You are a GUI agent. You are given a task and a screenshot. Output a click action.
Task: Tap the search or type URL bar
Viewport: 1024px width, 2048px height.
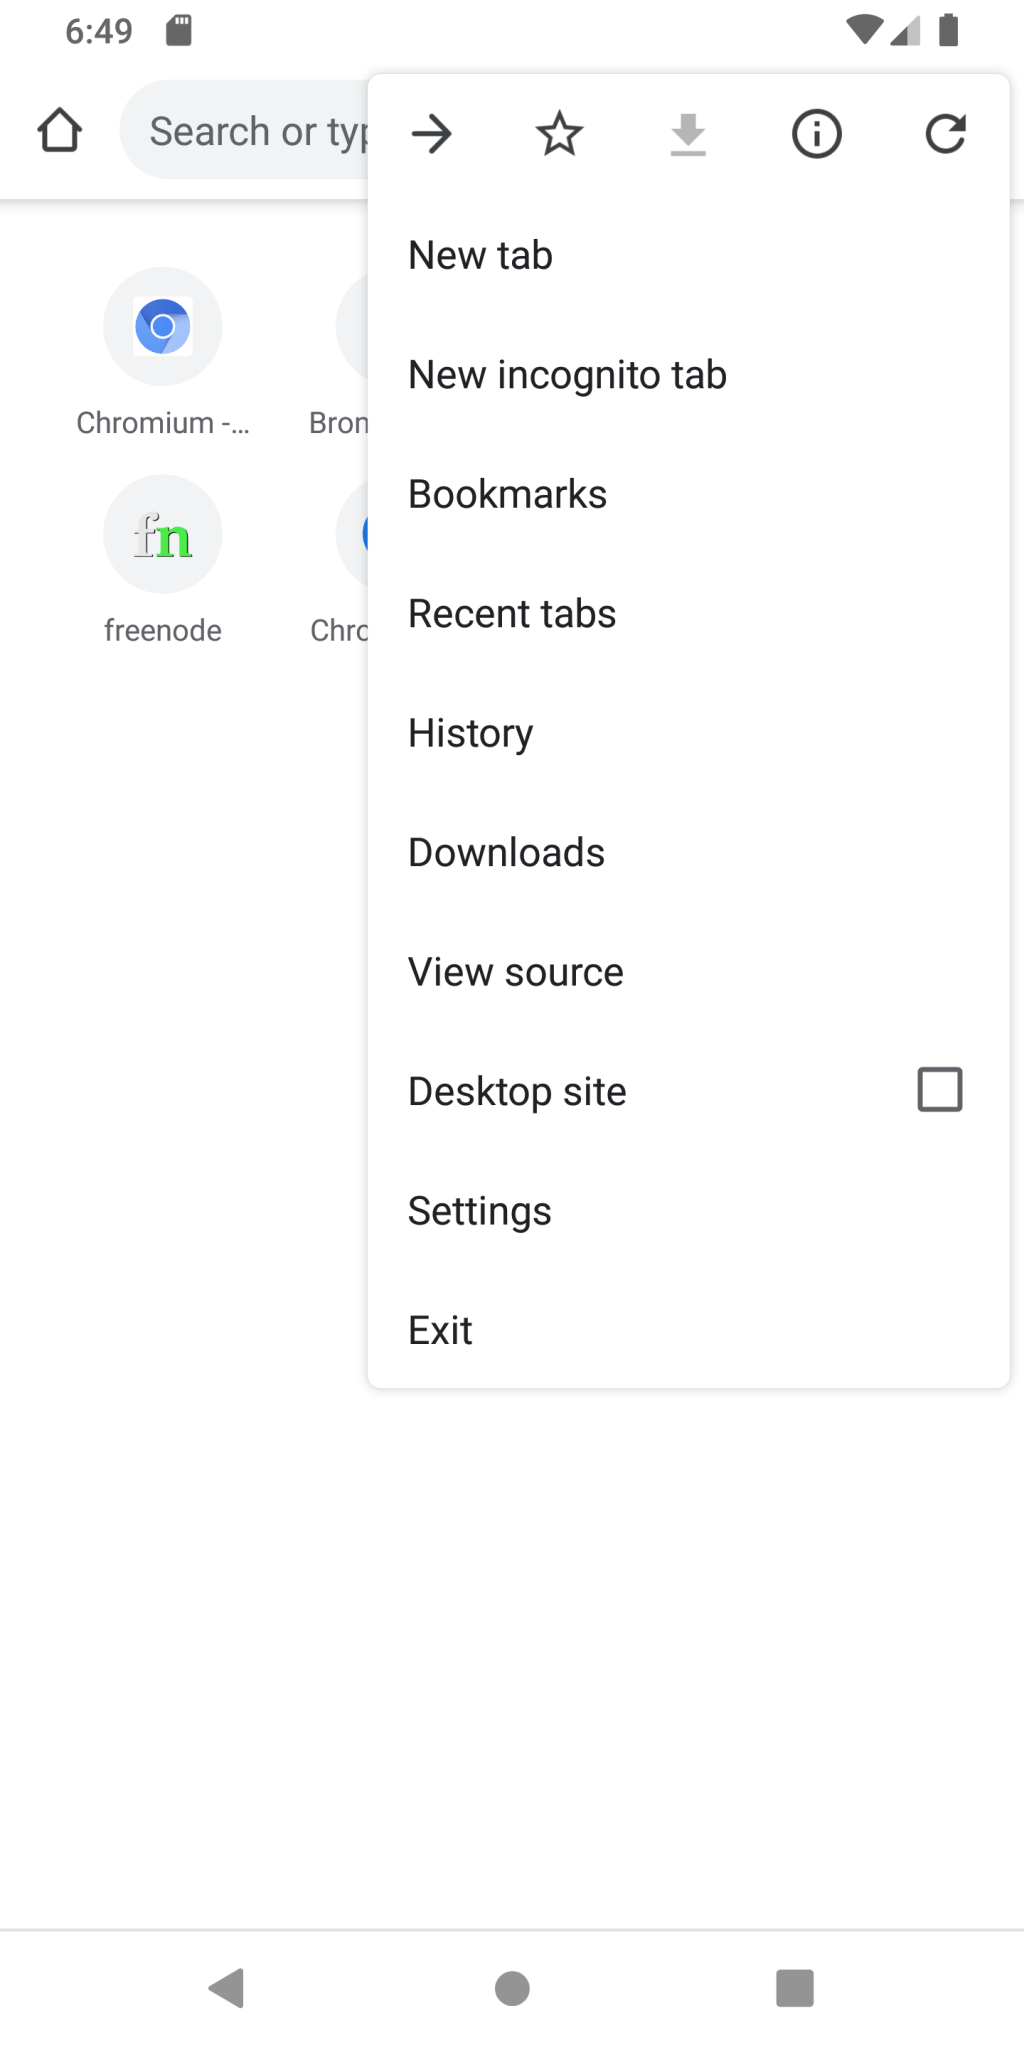pos(250,129)
